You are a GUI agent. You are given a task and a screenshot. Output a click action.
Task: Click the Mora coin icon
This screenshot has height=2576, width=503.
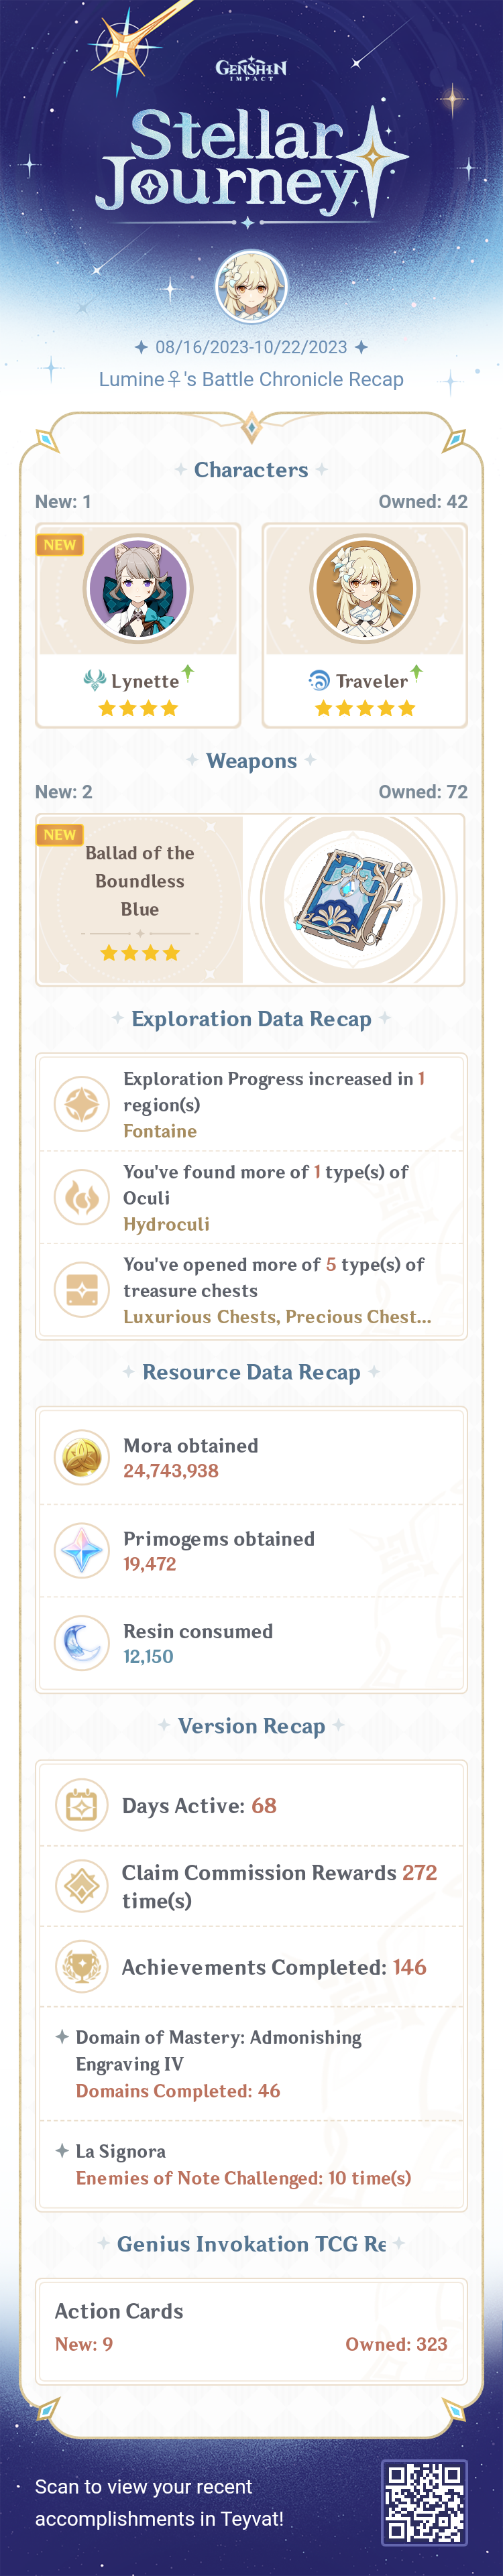pyautogui.click(x=81, y=1457)
